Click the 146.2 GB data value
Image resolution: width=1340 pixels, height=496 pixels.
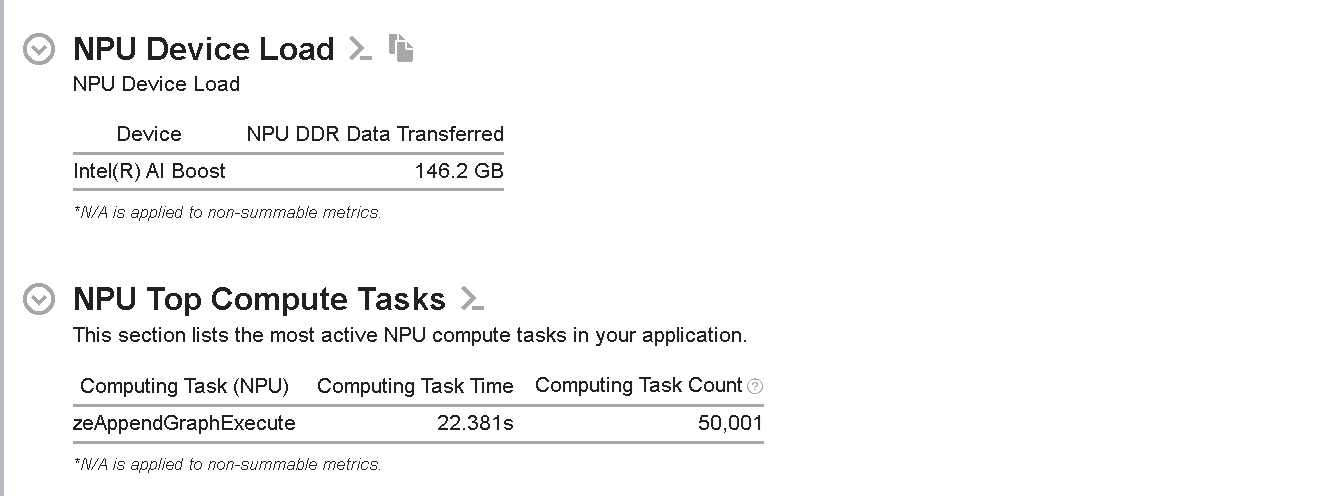tap(459, 171)
